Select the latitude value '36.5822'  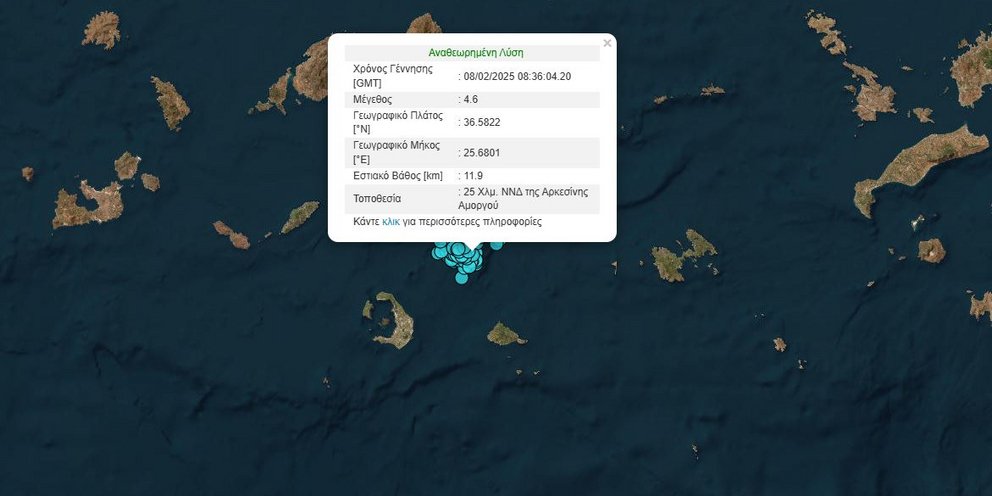pos(481,122)
